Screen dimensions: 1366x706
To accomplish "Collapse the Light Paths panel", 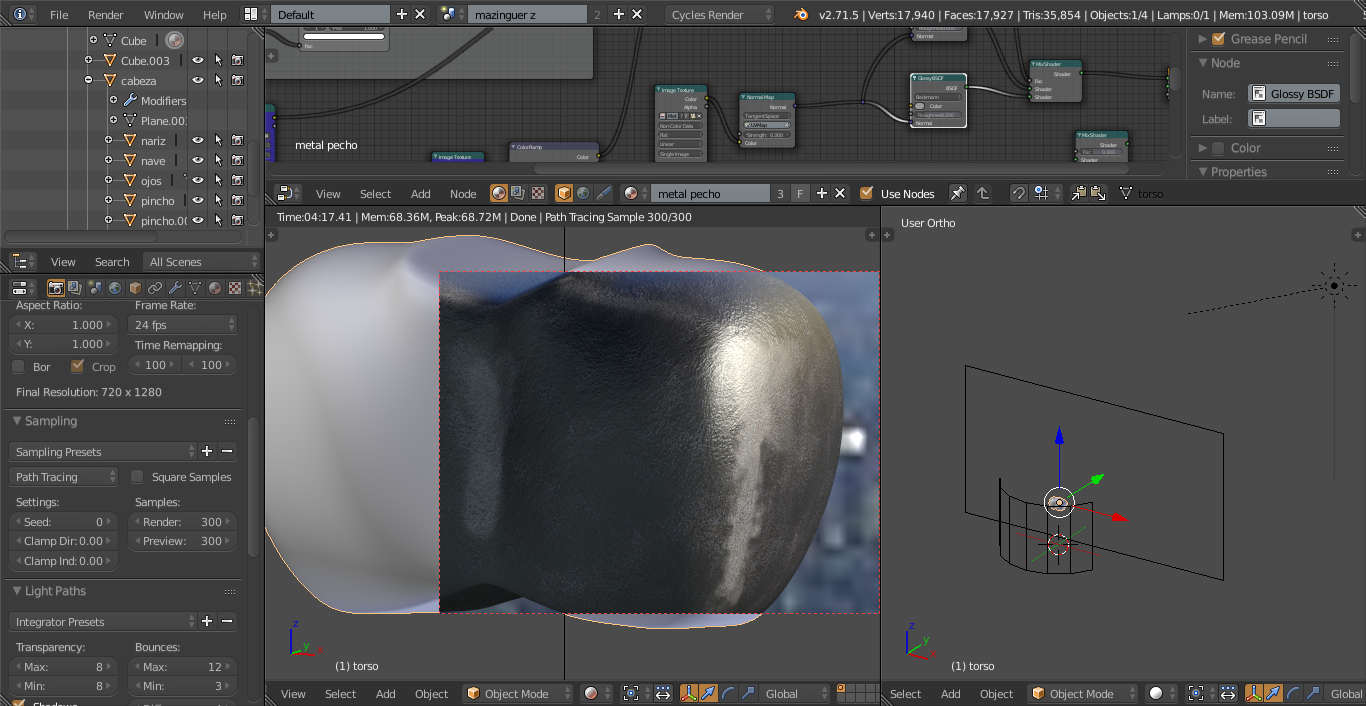I will 17,591.
